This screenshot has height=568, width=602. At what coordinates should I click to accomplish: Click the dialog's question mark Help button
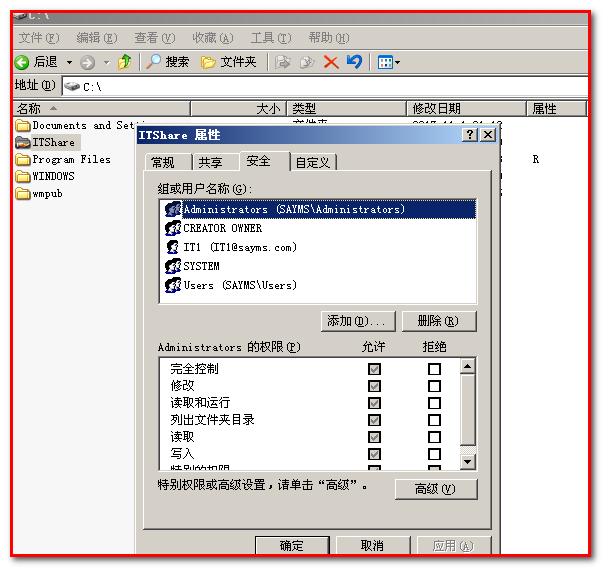[x=470, y=135]
